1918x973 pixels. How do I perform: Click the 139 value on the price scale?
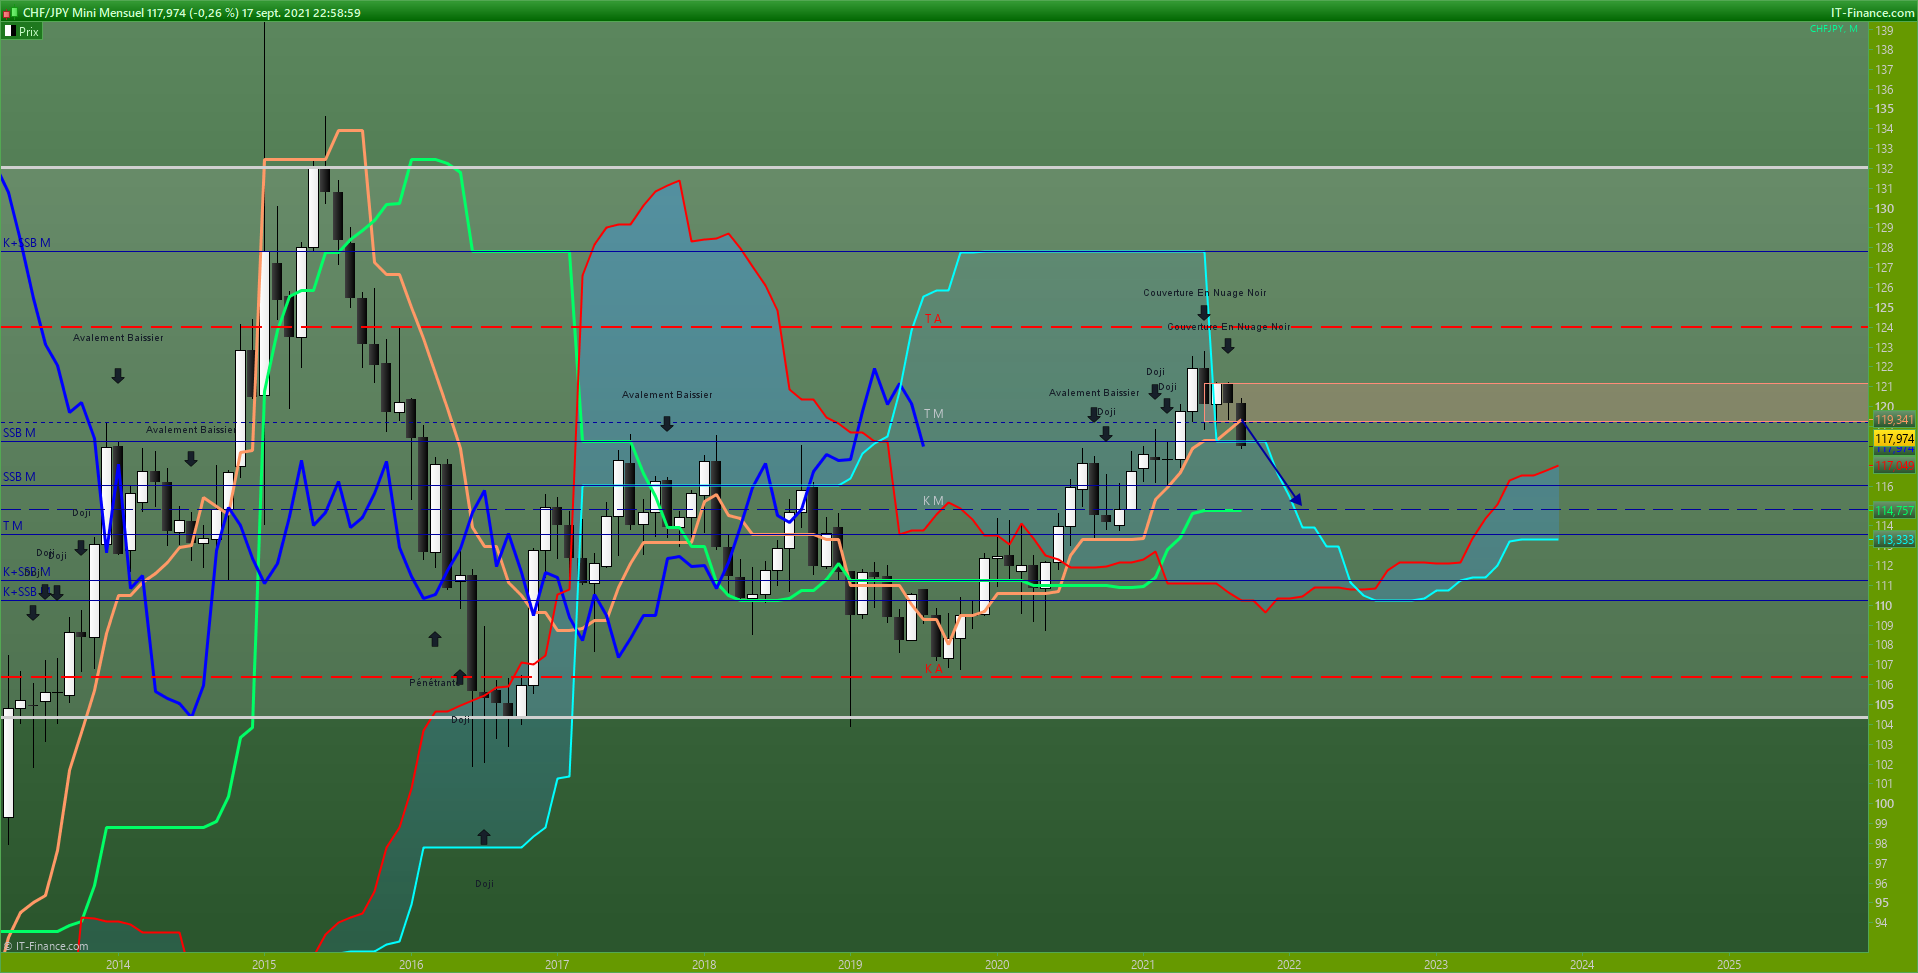(x=1884, y=31)
